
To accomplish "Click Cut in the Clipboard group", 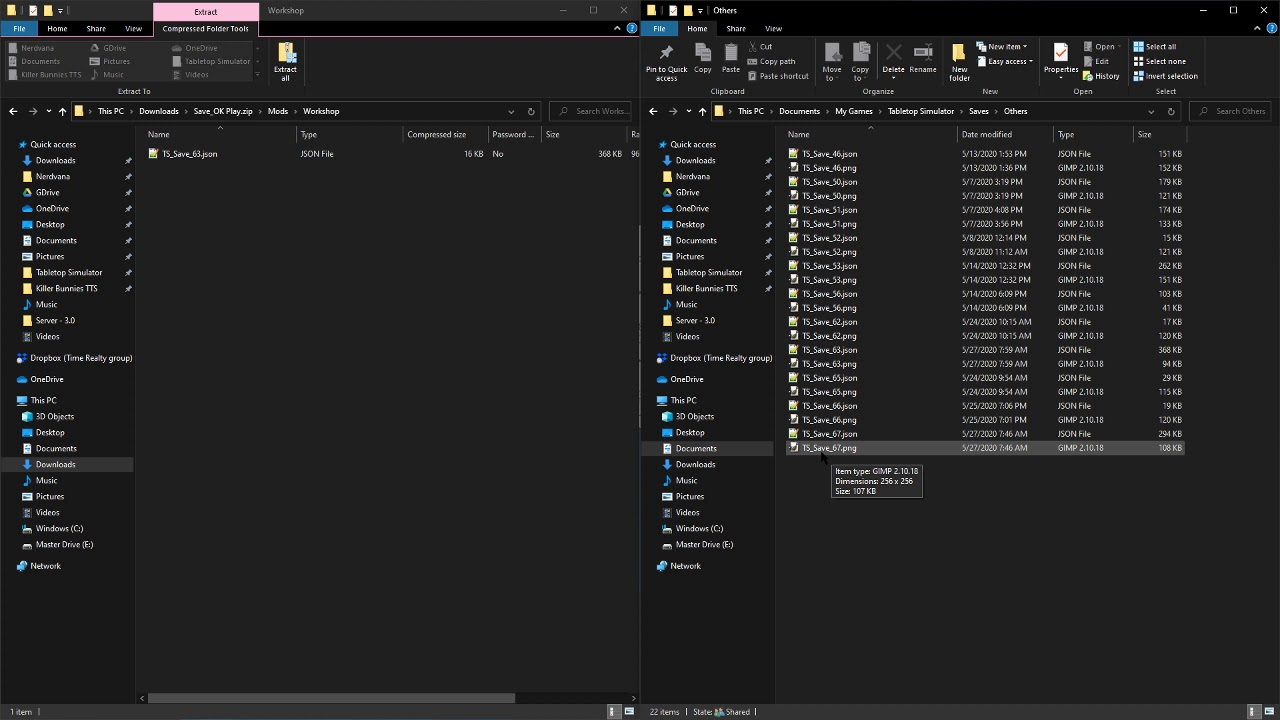I will click(759, 47).
